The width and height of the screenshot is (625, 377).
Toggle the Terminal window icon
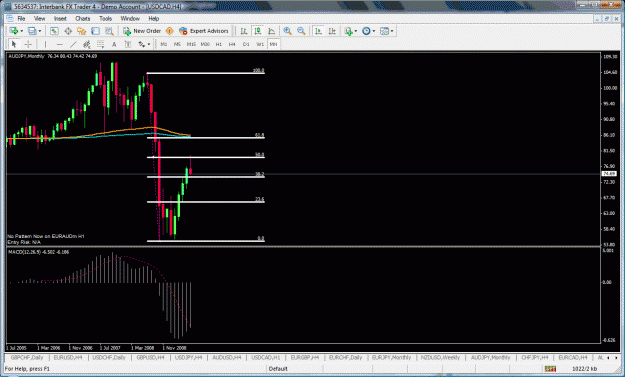(x=95, y=31)
